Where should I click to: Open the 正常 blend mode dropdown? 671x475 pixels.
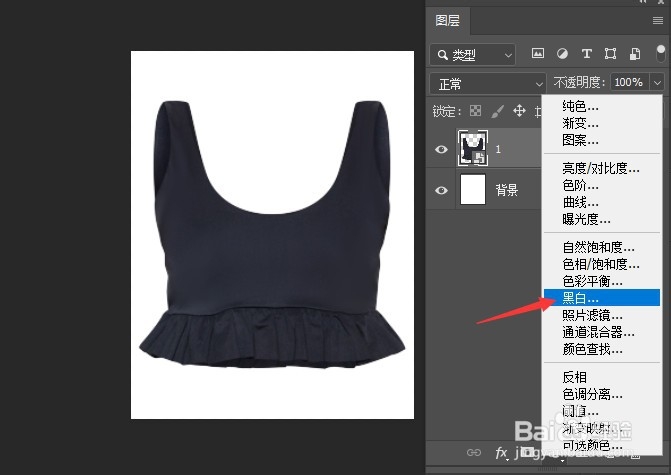tap(488, 84)
